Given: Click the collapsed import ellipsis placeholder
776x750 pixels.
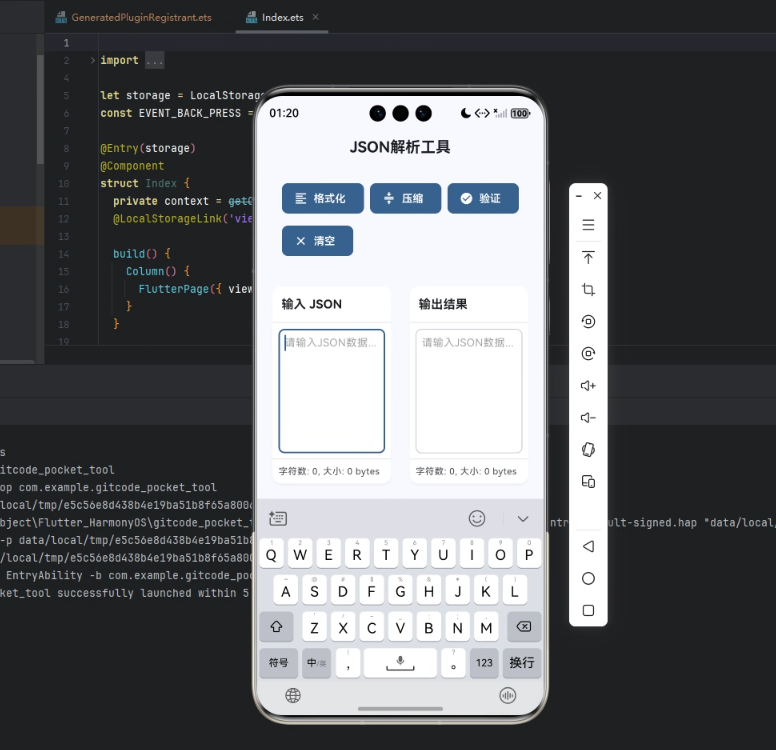Looking at the screenshot, I should click(x=154, y=60).
